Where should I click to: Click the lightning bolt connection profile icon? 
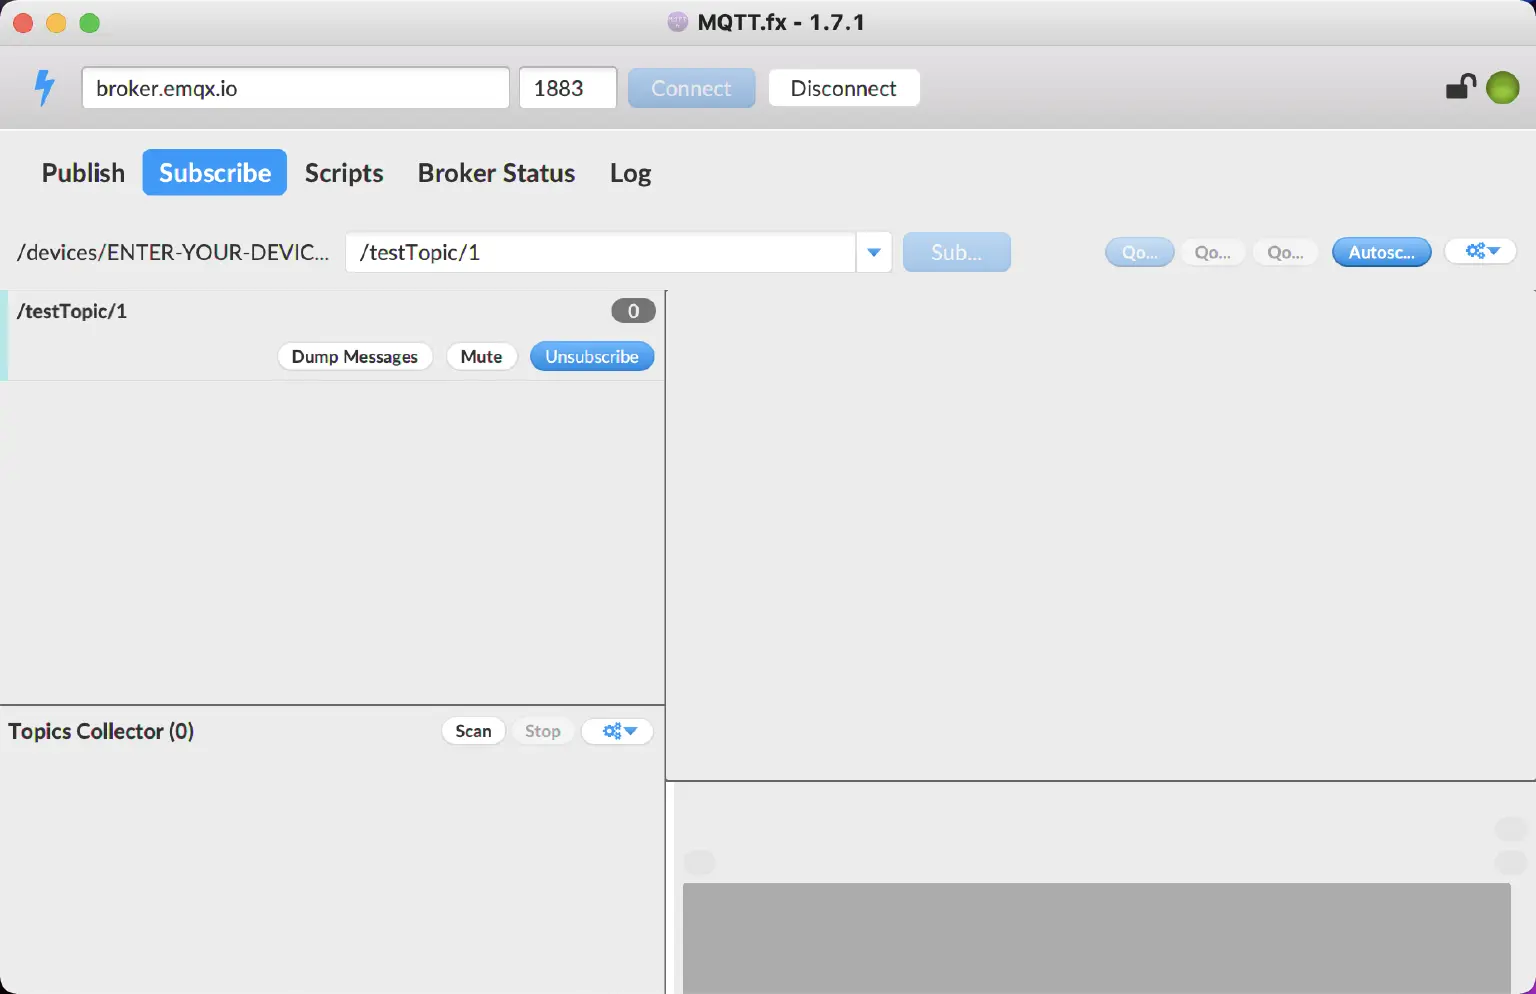click(x=44, y=88)
